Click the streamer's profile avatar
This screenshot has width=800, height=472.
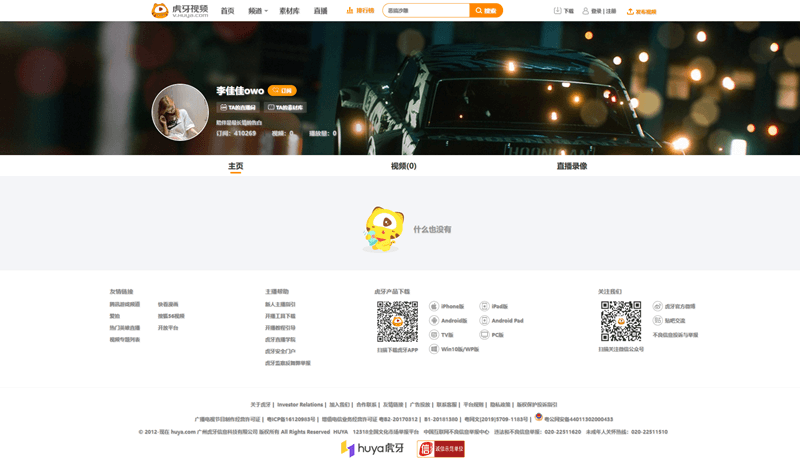tap(180, 112)
